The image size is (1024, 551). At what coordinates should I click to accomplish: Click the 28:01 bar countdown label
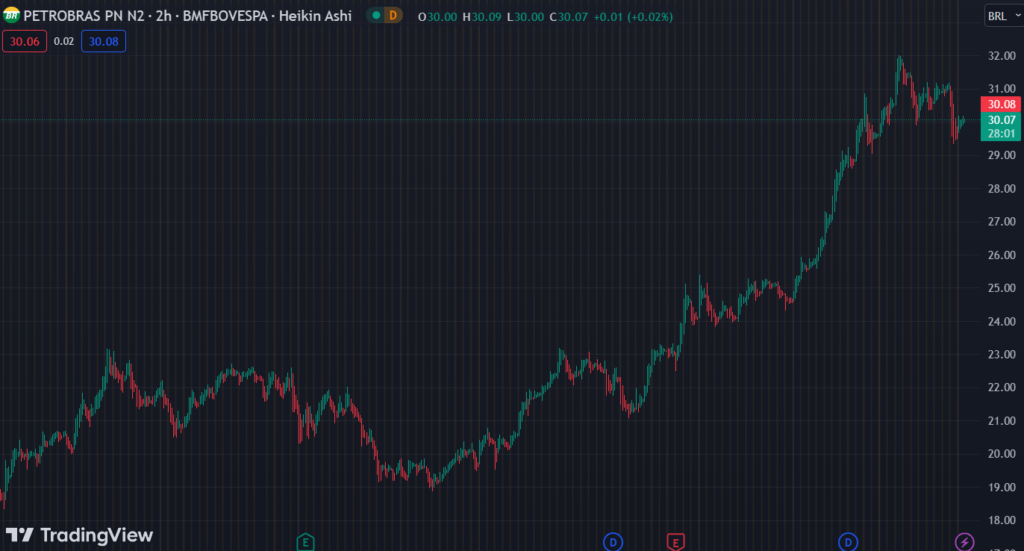[x=1000, y=134]
